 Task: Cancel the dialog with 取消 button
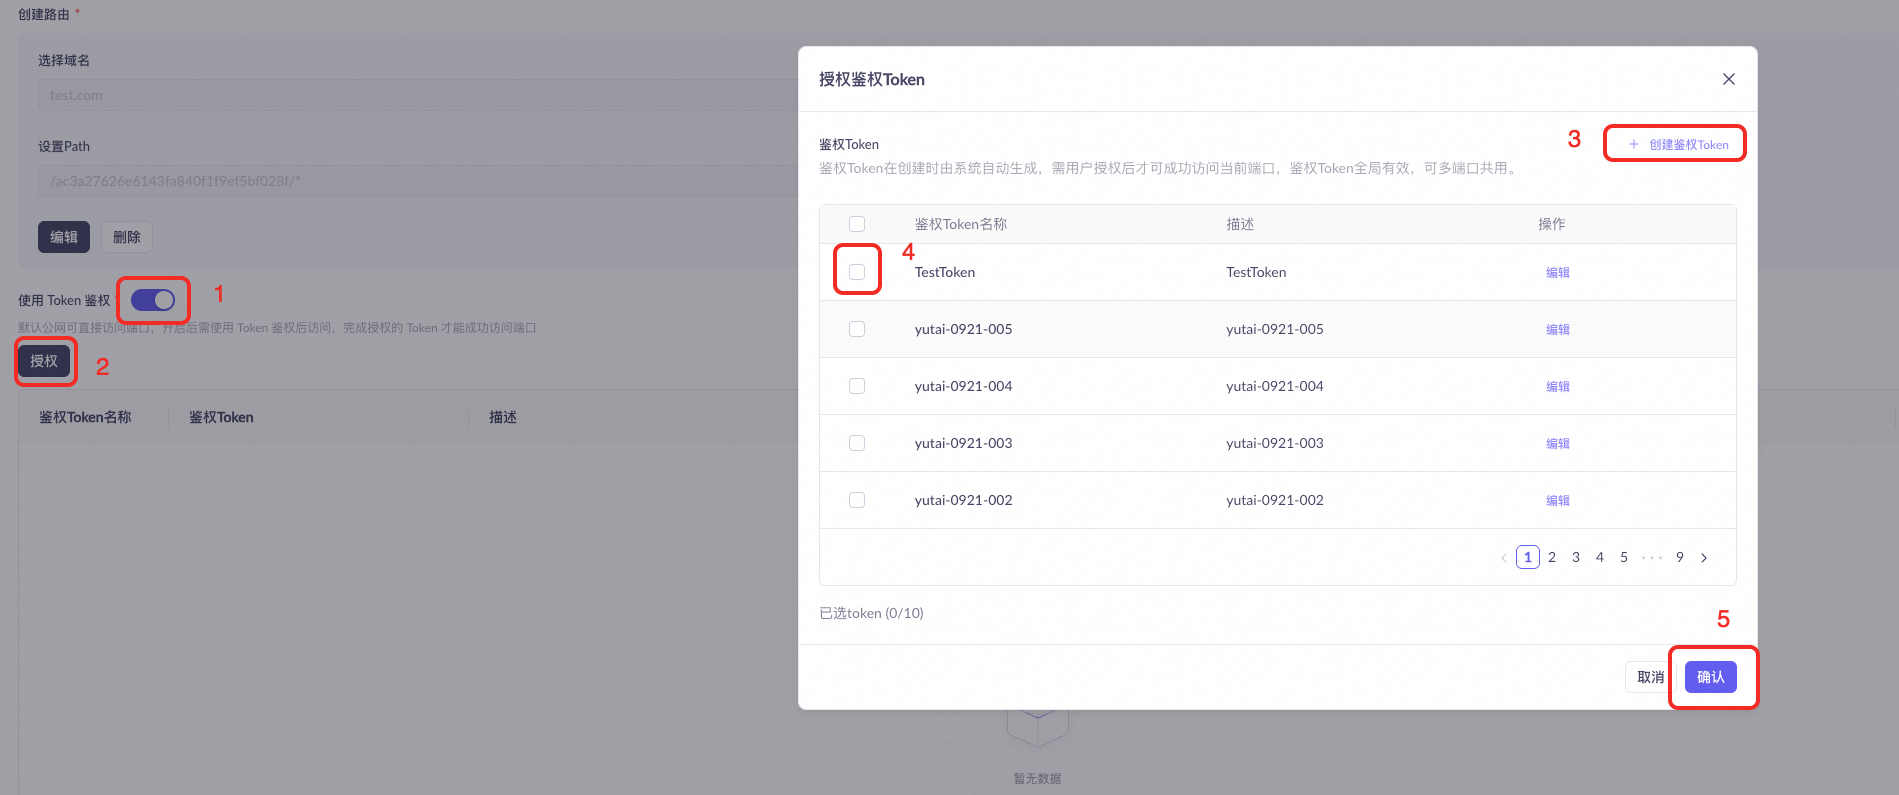click(x=1650, y=677)
